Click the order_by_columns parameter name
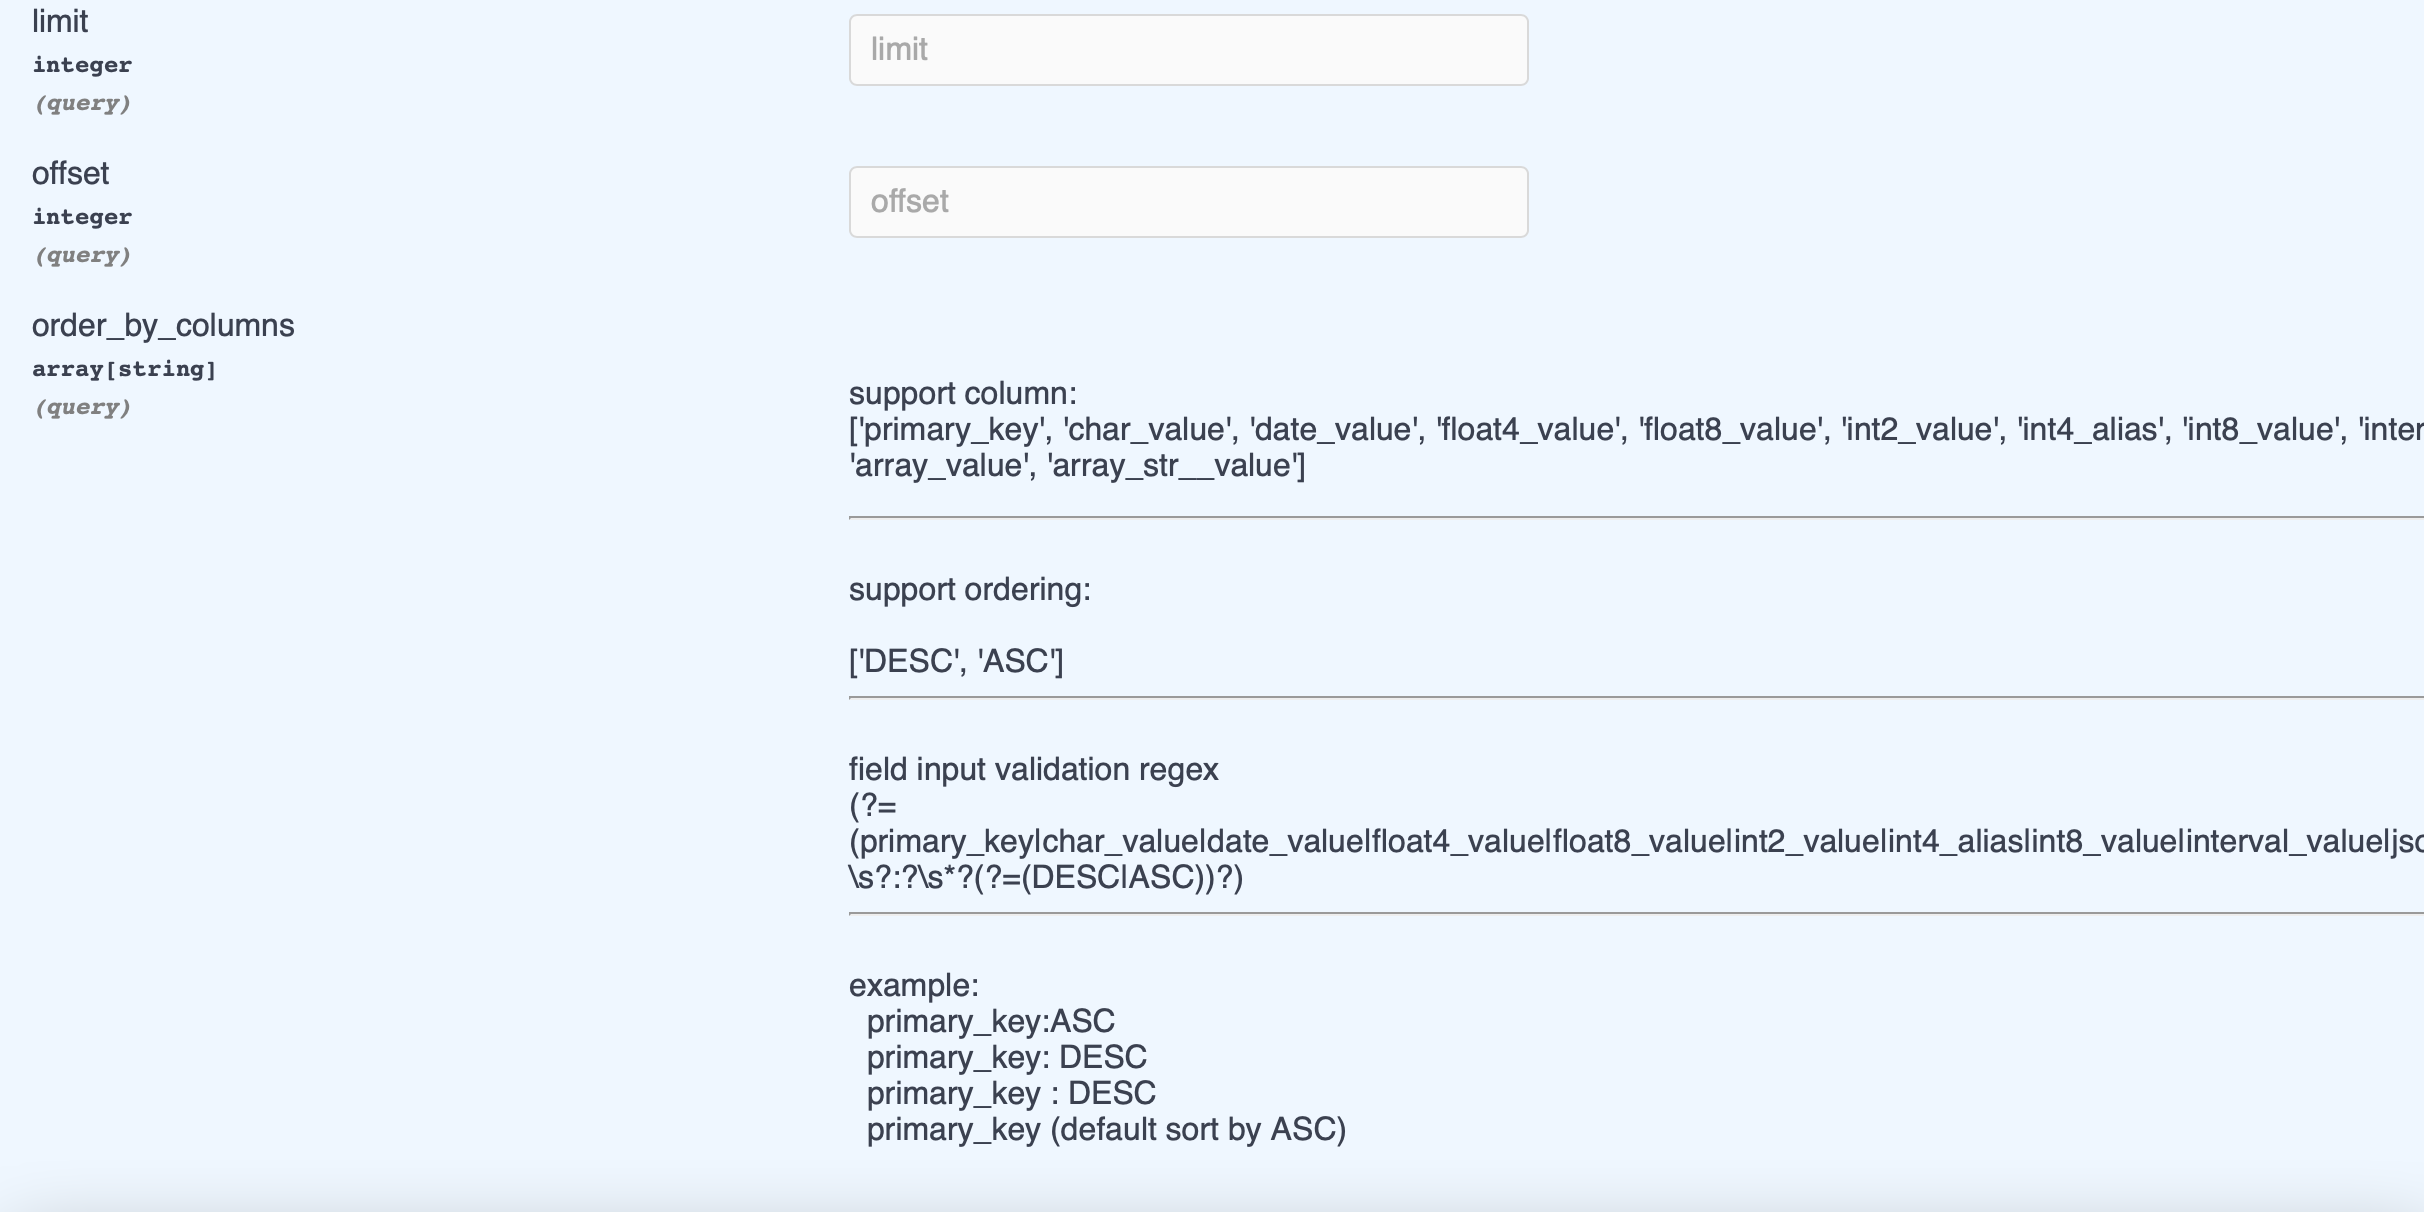2424x1212 pixels. point(163,324)
